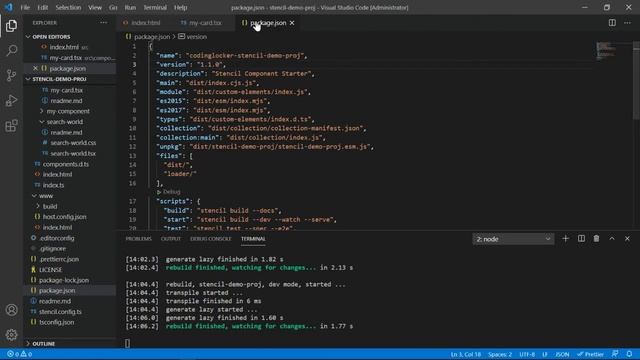This screenshot has height=360, width=640.
Task: Open package-lock.json in the explorer
Action: pos(64,280)
